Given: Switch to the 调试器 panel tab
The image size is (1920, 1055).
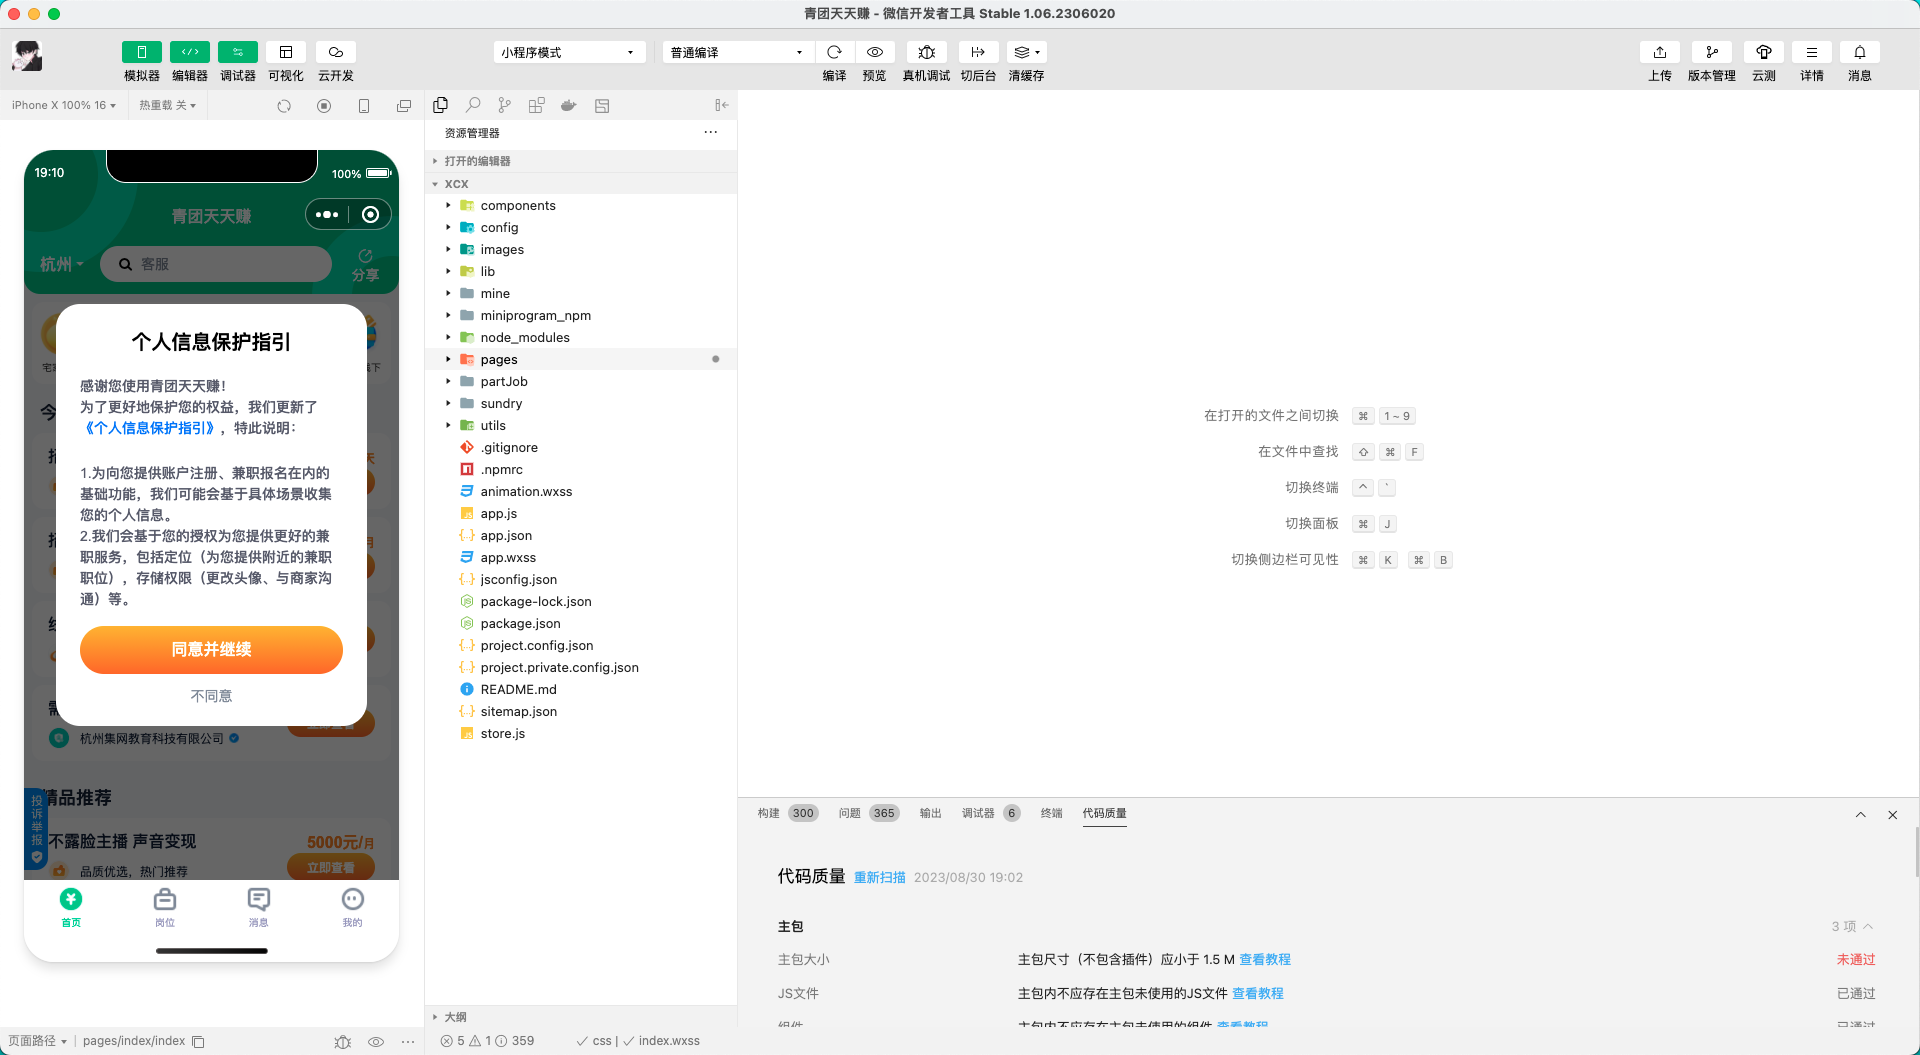Looking at the screenshot, I should tap(991, 813).
